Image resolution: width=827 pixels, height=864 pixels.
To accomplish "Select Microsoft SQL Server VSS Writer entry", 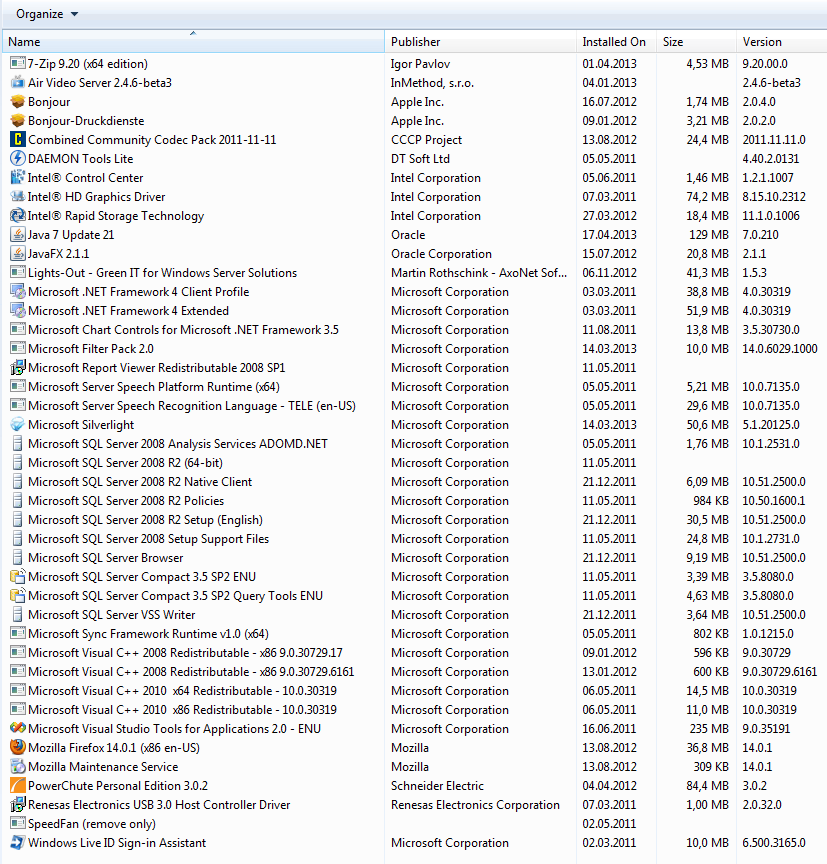I will 112,615.
